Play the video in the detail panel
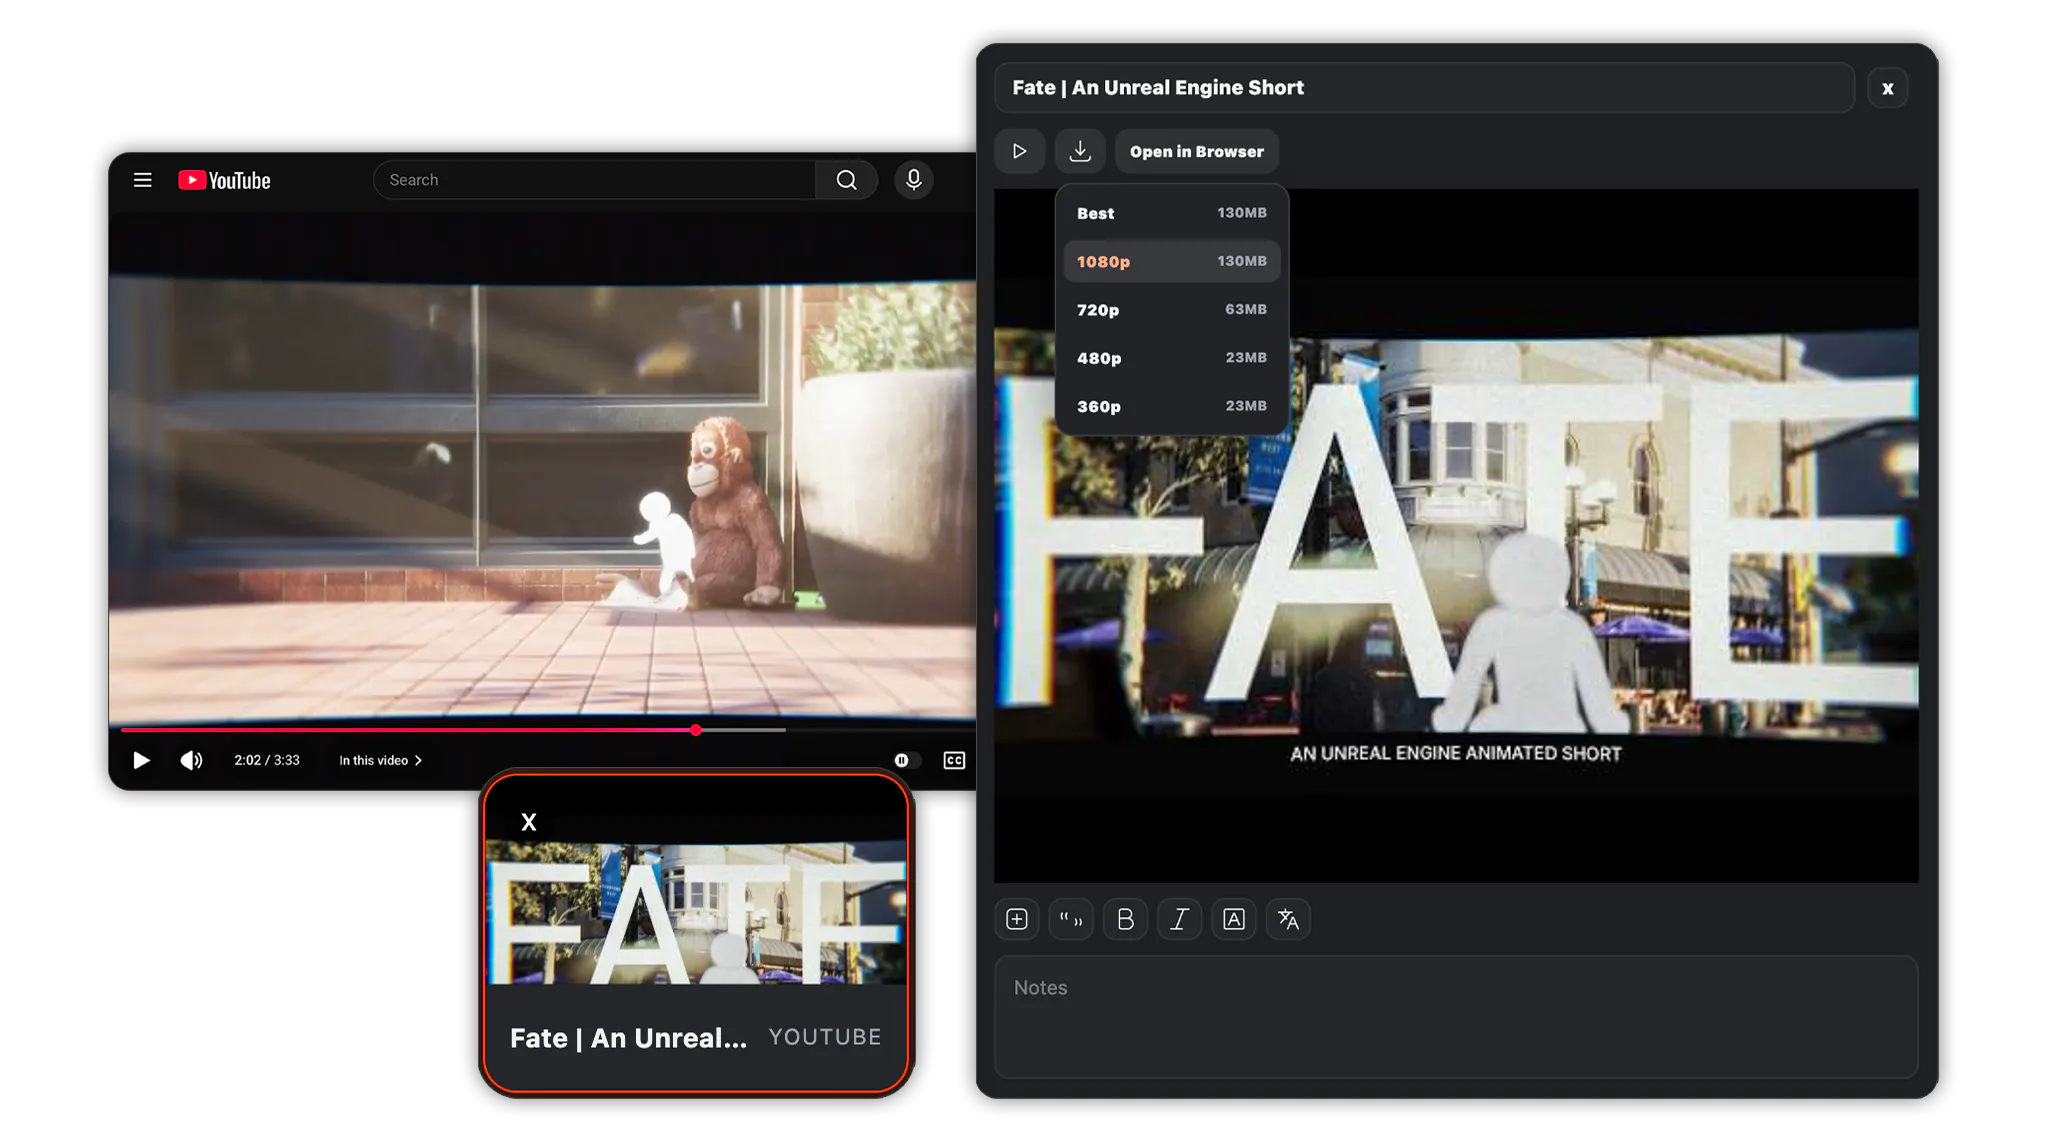 [x=1020, y=151]
